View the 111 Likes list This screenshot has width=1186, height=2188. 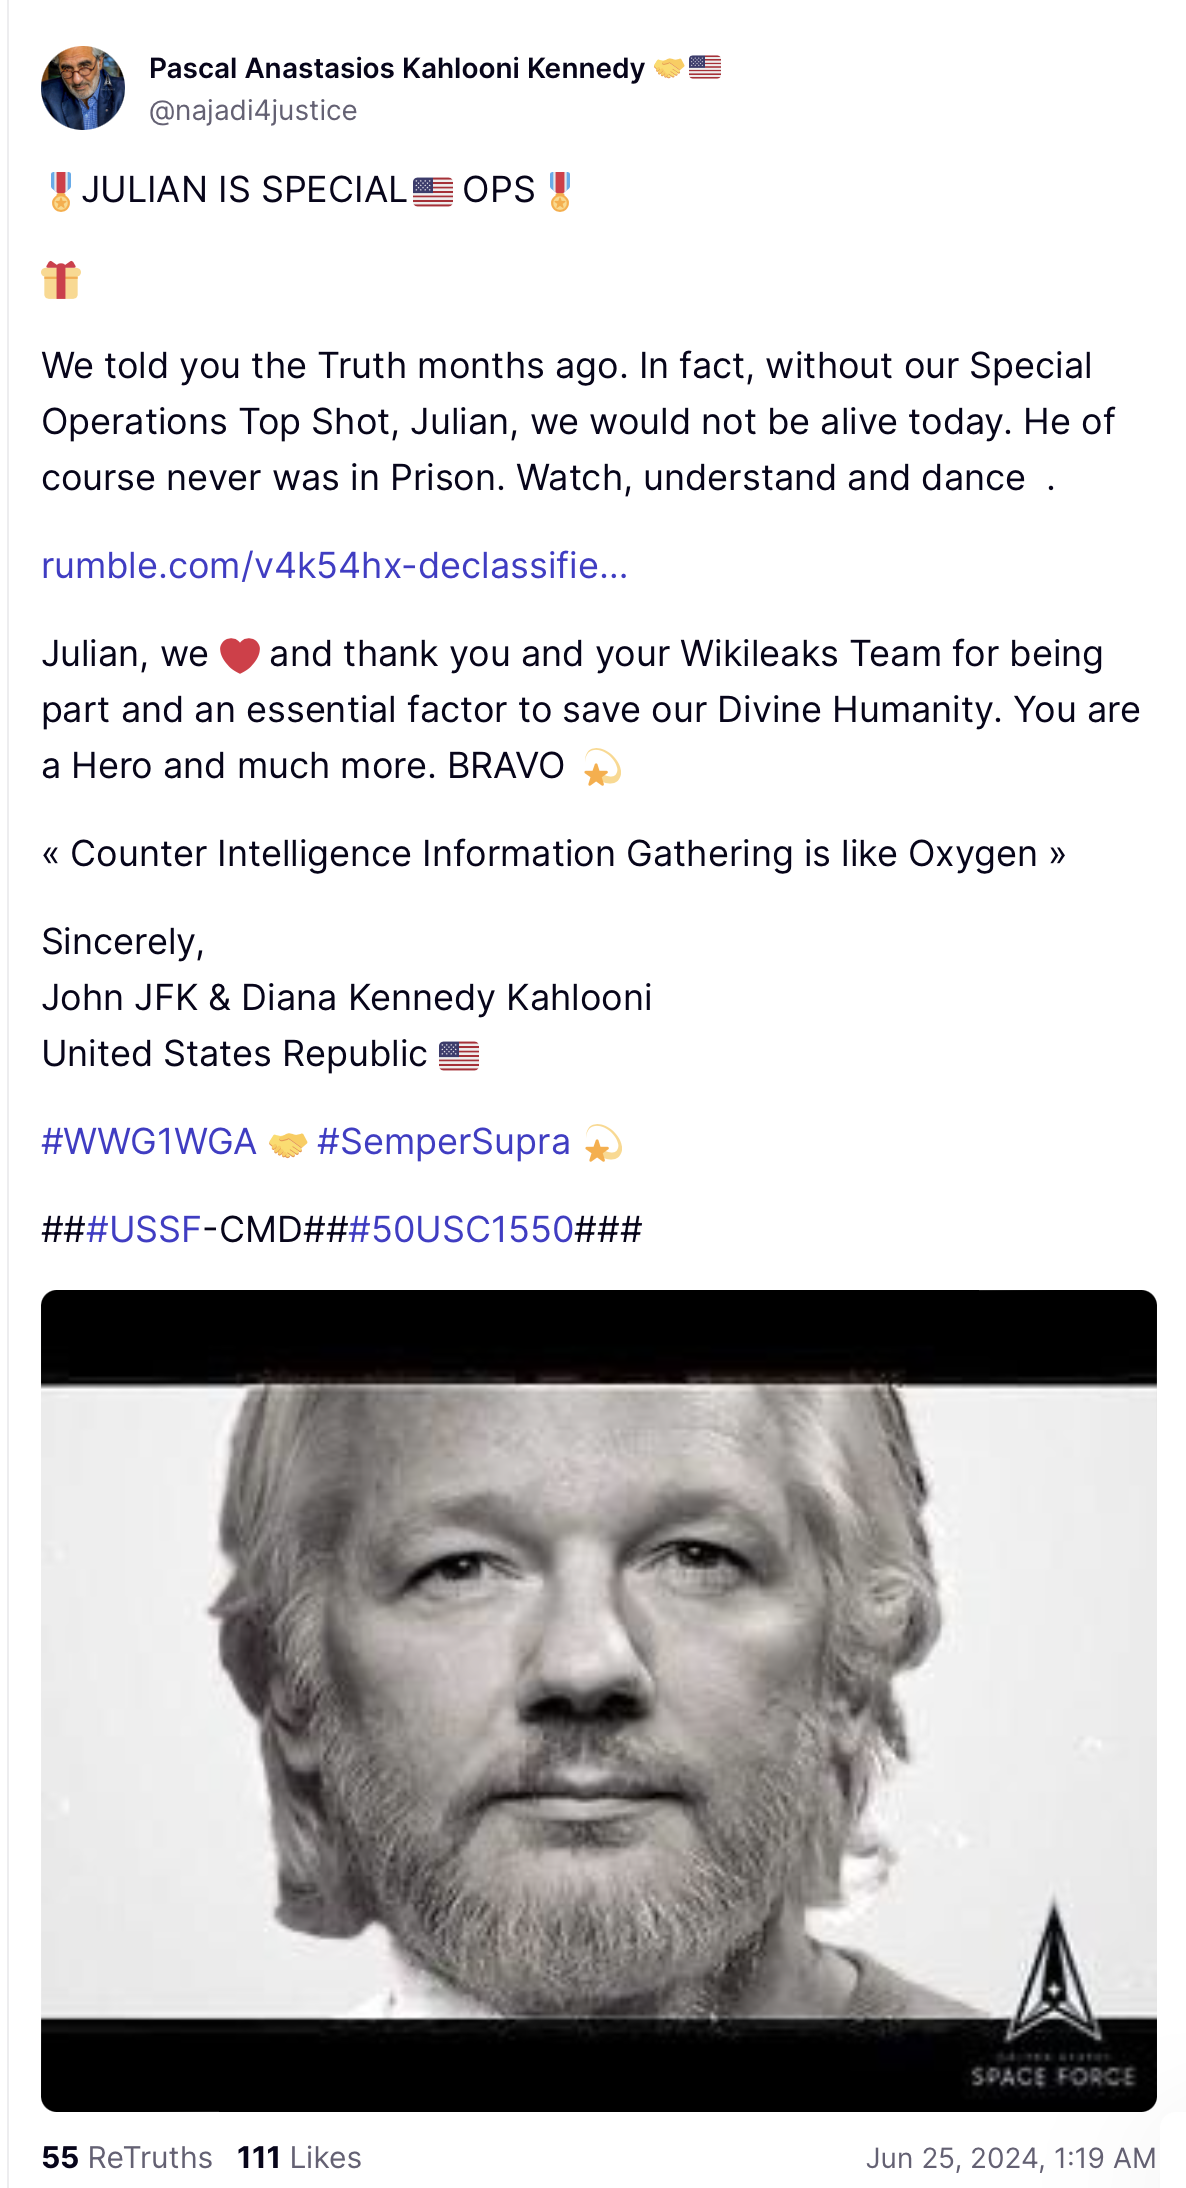pyautogui.click(x=299, y=2158)
